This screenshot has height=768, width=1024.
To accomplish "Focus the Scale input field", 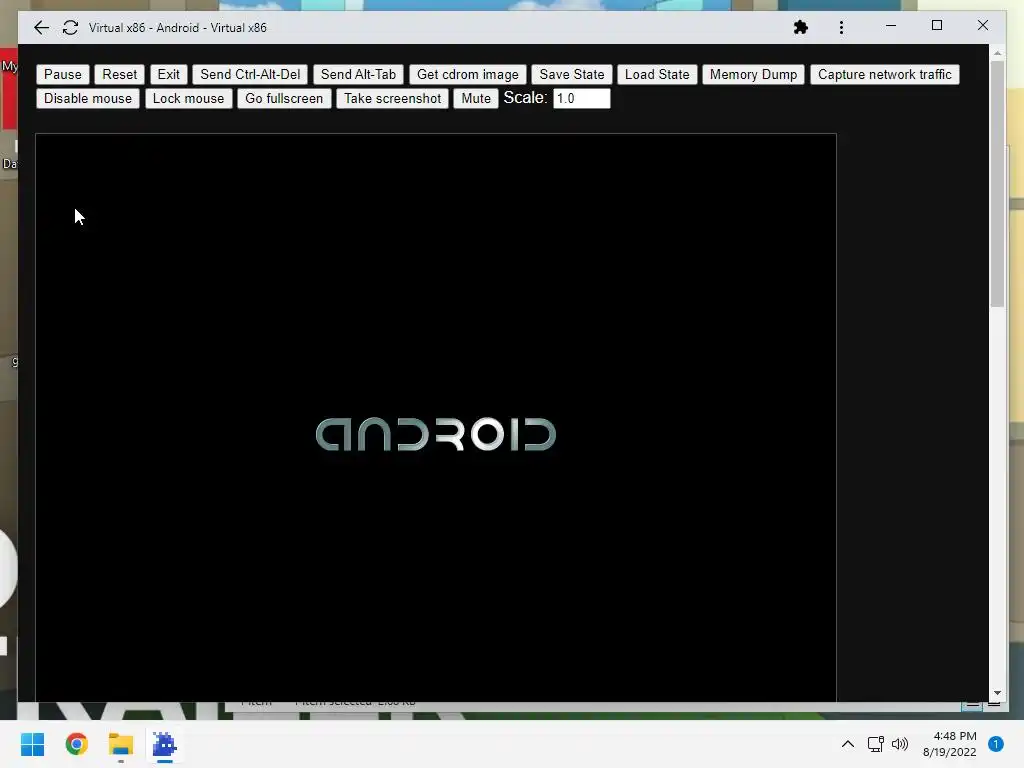I will click(x=582, y=99).
